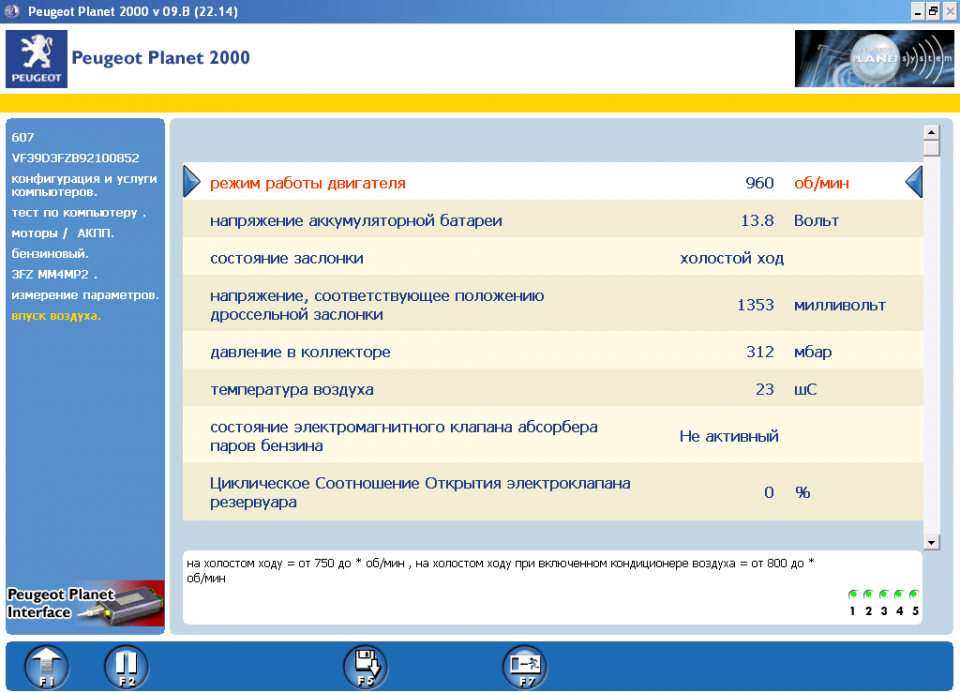Viewport: 960px width, 692px height.
Task: Click 'тест по компьютеру' in the left panel
Action: pyautogui.click(x=79, y=213)
